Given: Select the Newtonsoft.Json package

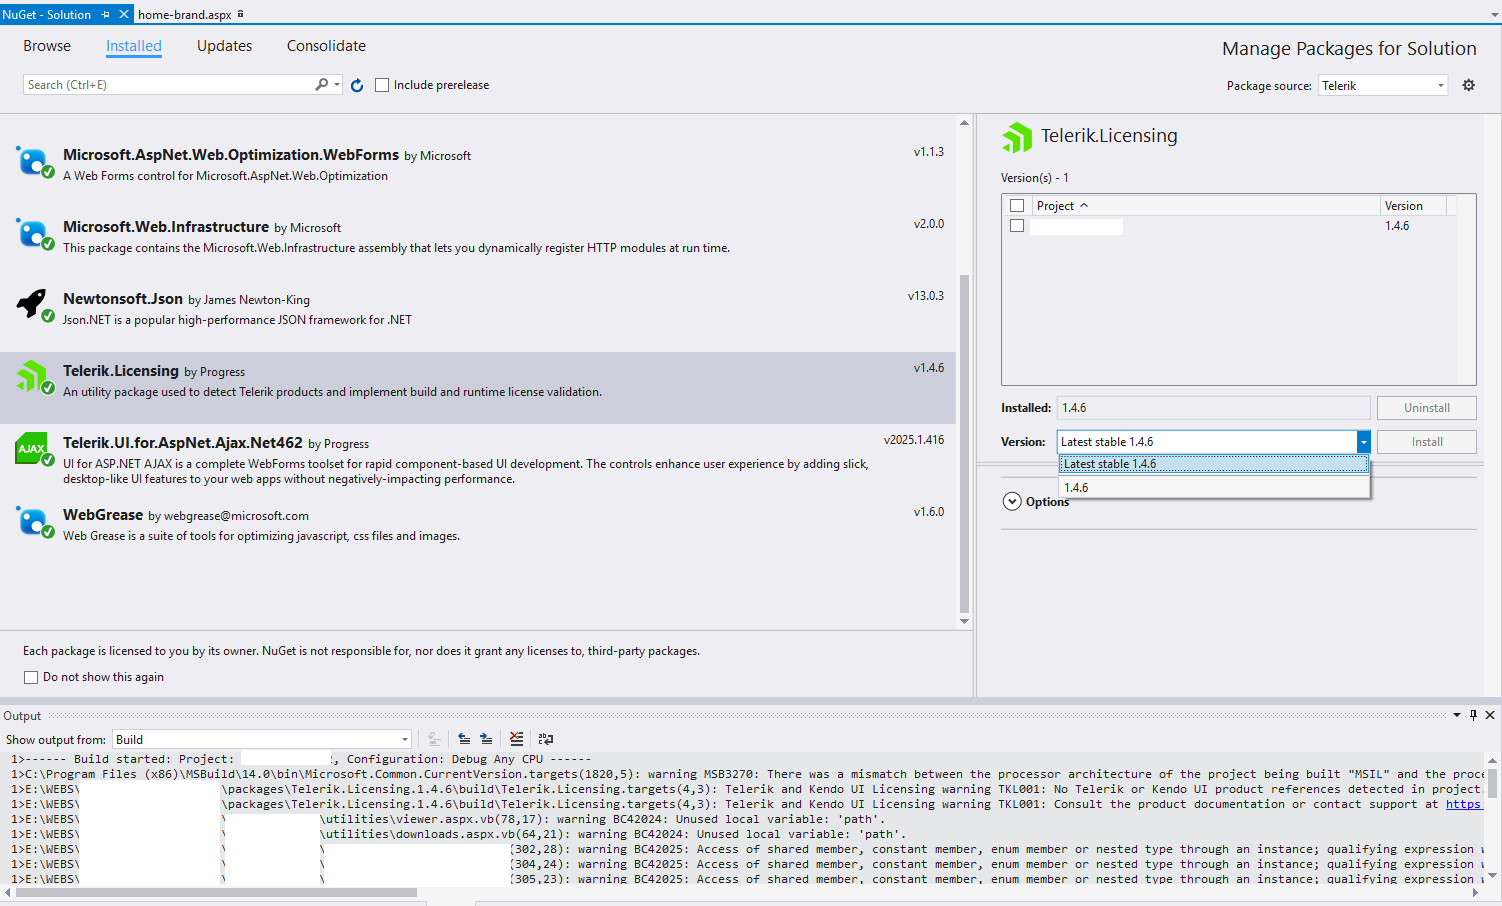Looking at the screenshot, I should click(123, 299).
